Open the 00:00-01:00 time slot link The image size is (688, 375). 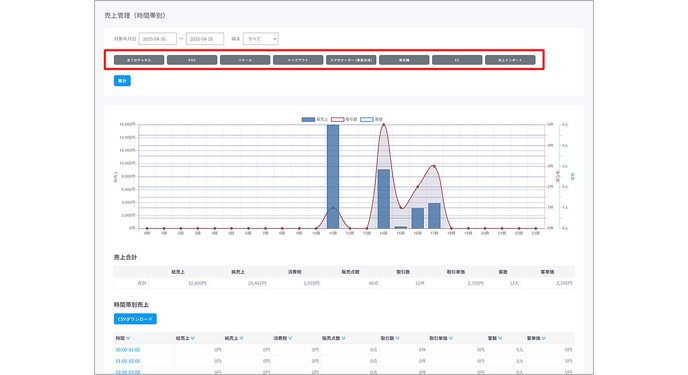point(128,350)
